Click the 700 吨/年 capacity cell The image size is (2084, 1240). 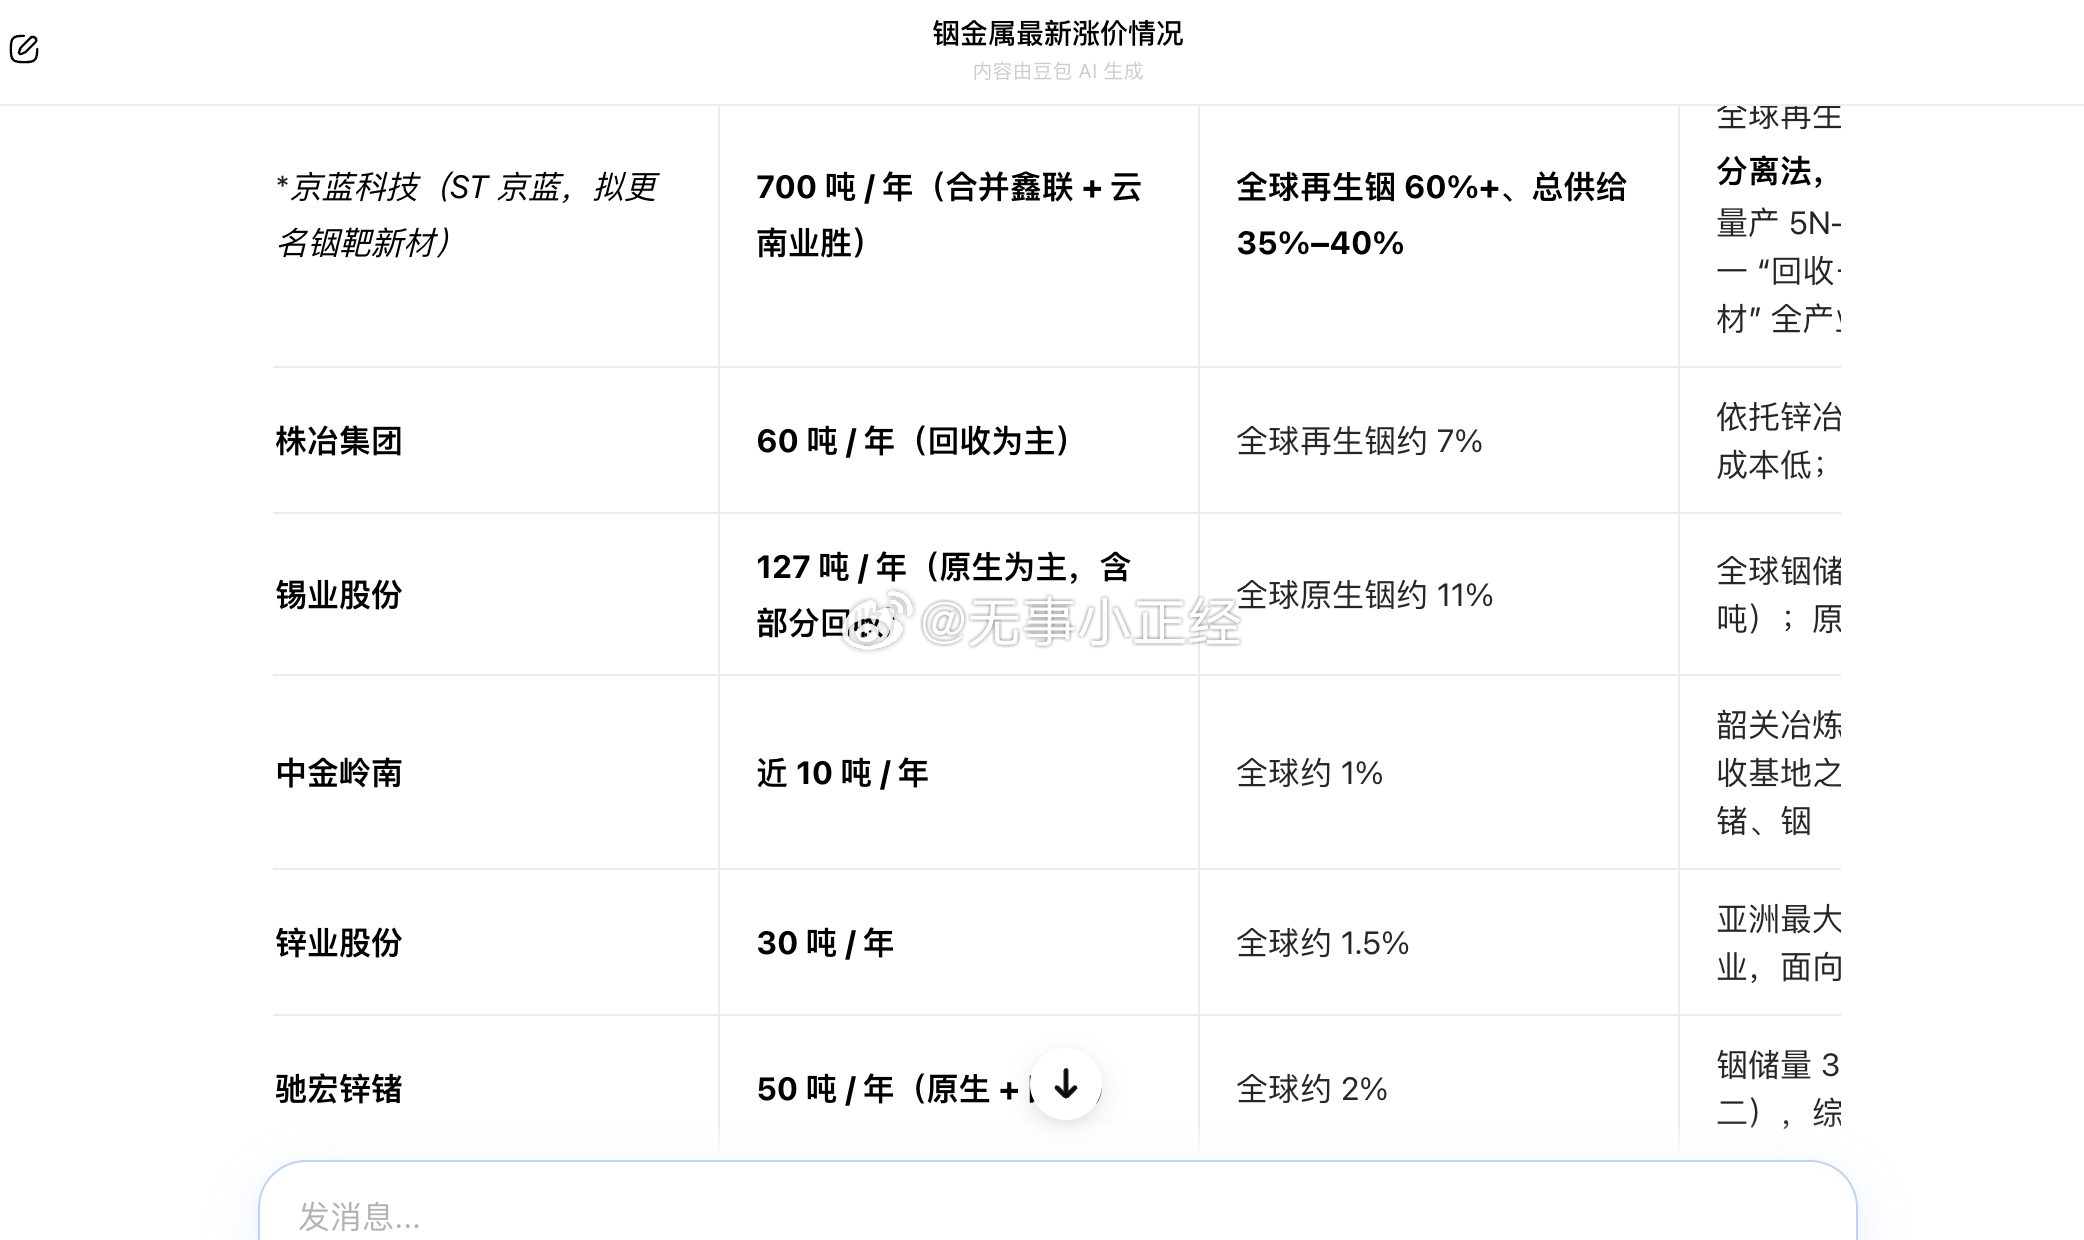click(950, 212)
